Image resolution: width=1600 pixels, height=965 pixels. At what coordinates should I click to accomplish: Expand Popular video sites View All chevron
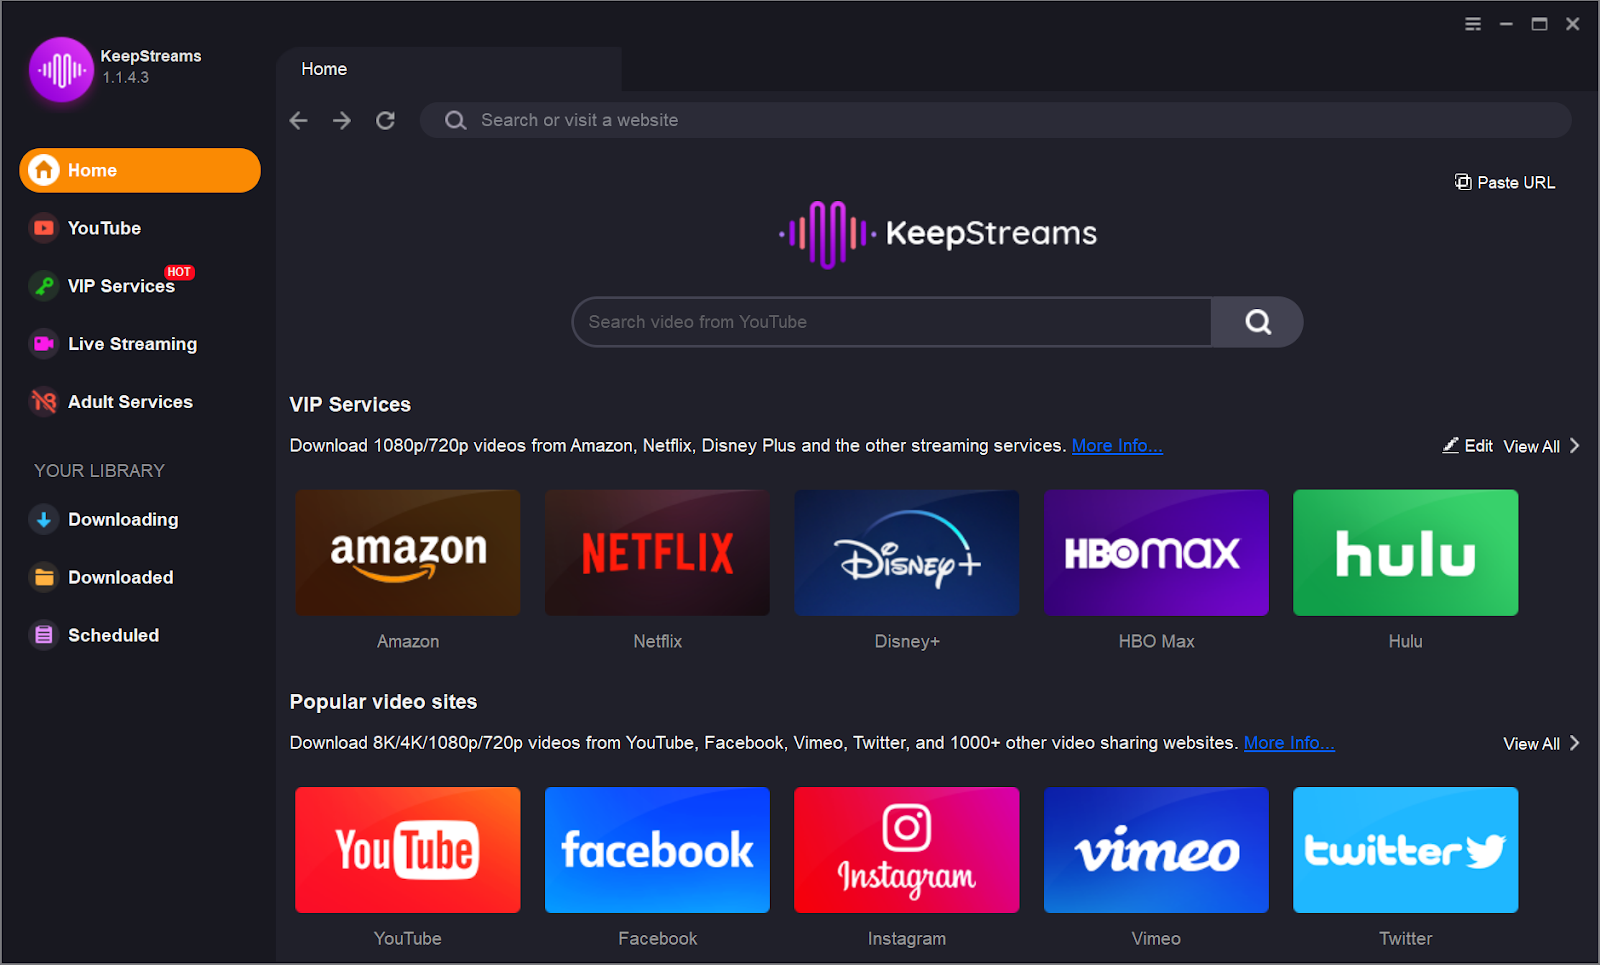click(x=1575, y=743)
